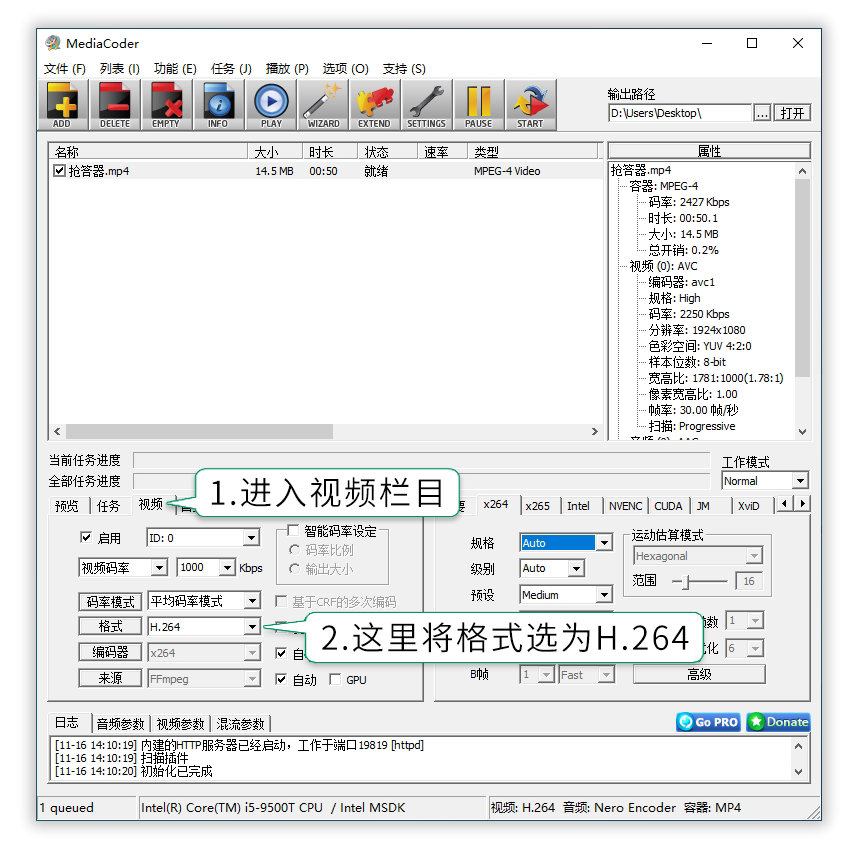Click the ... browse output path button
Viewport: 850px width, 849px height.
762,113
